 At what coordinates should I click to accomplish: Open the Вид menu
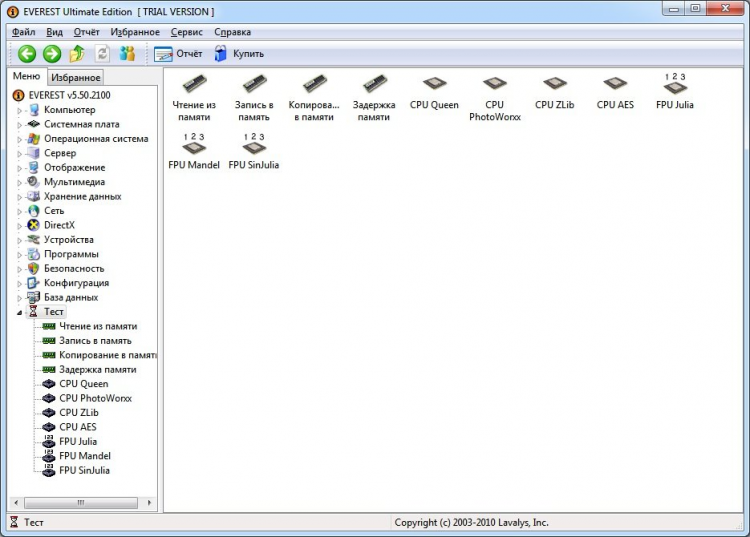coord(55,32)
